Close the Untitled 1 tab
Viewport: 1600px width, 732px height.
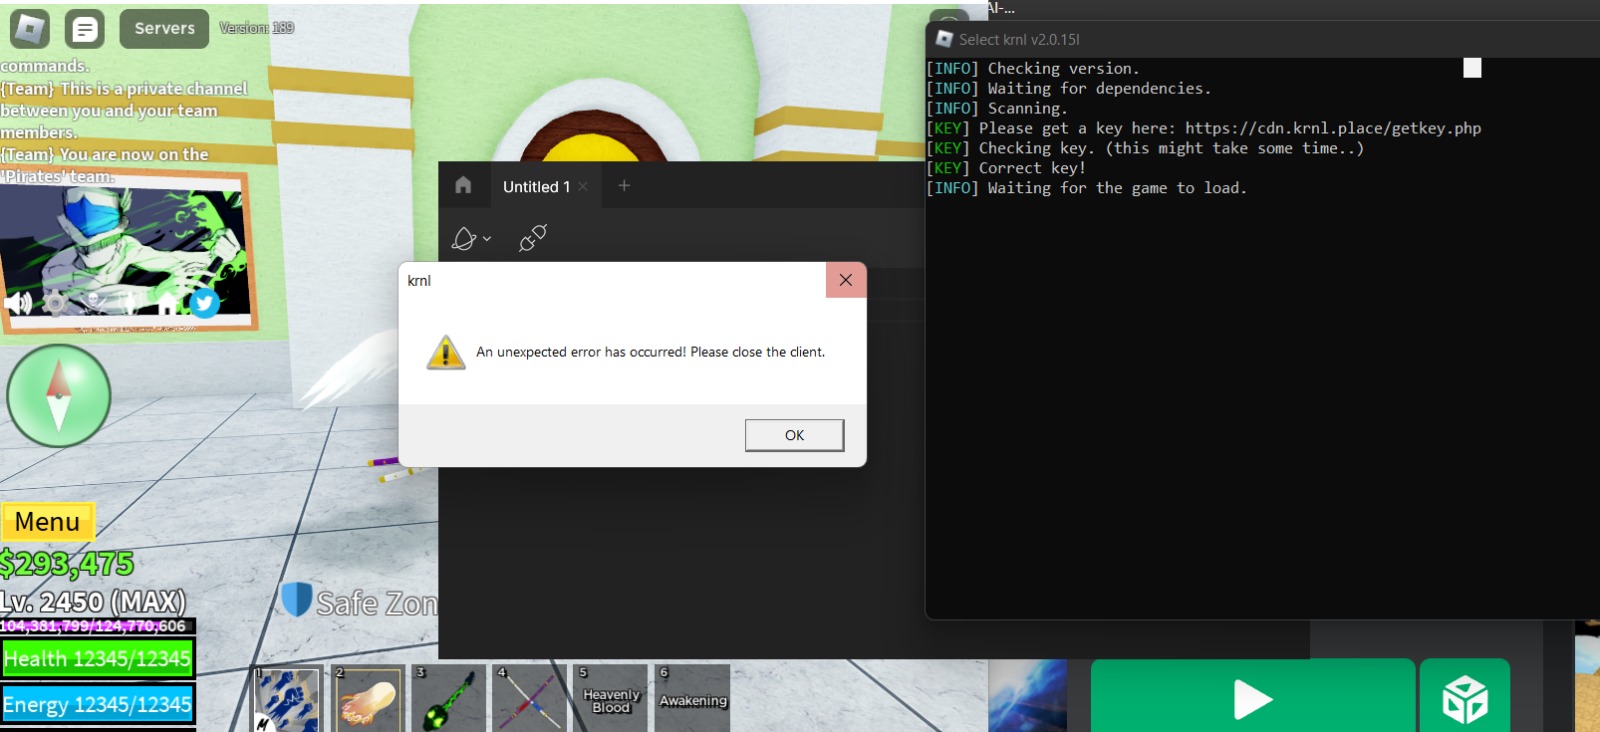583,187
